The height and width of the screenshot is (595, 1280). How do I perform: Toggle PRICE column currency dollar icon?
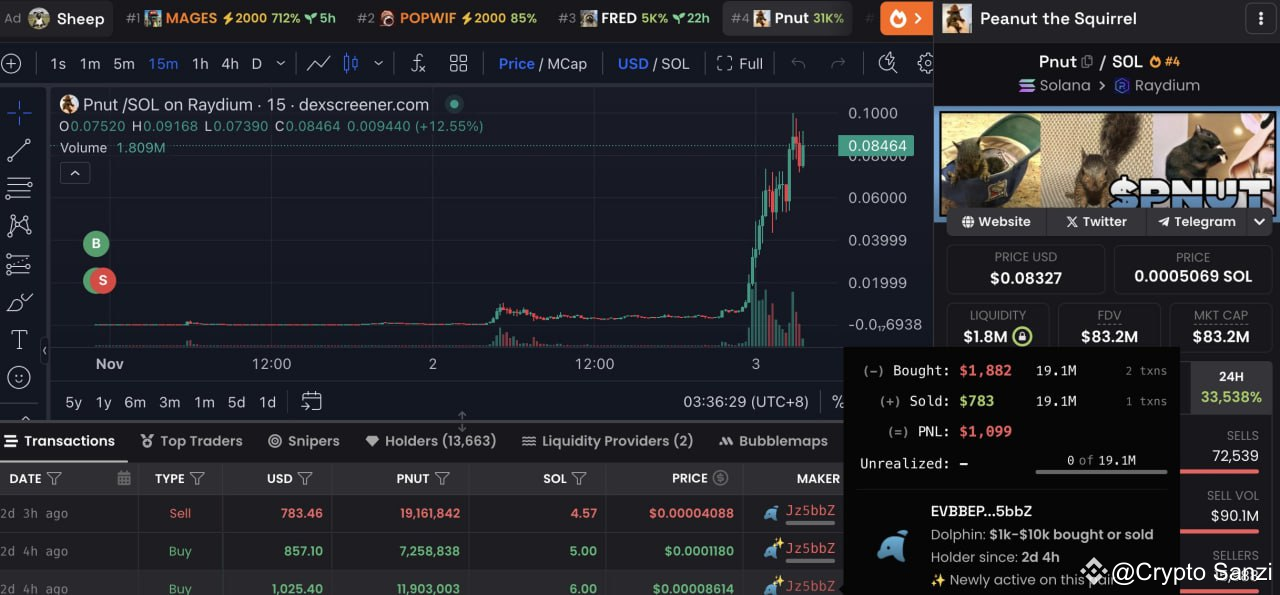[721, 479]
